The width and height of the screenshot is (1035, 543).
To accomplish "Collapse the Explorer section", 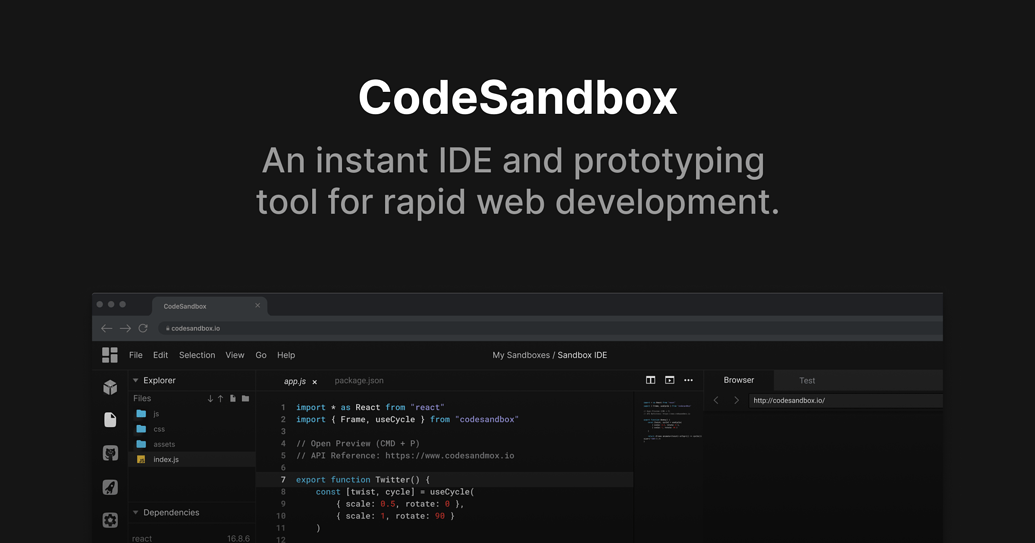I will point(136,380).
